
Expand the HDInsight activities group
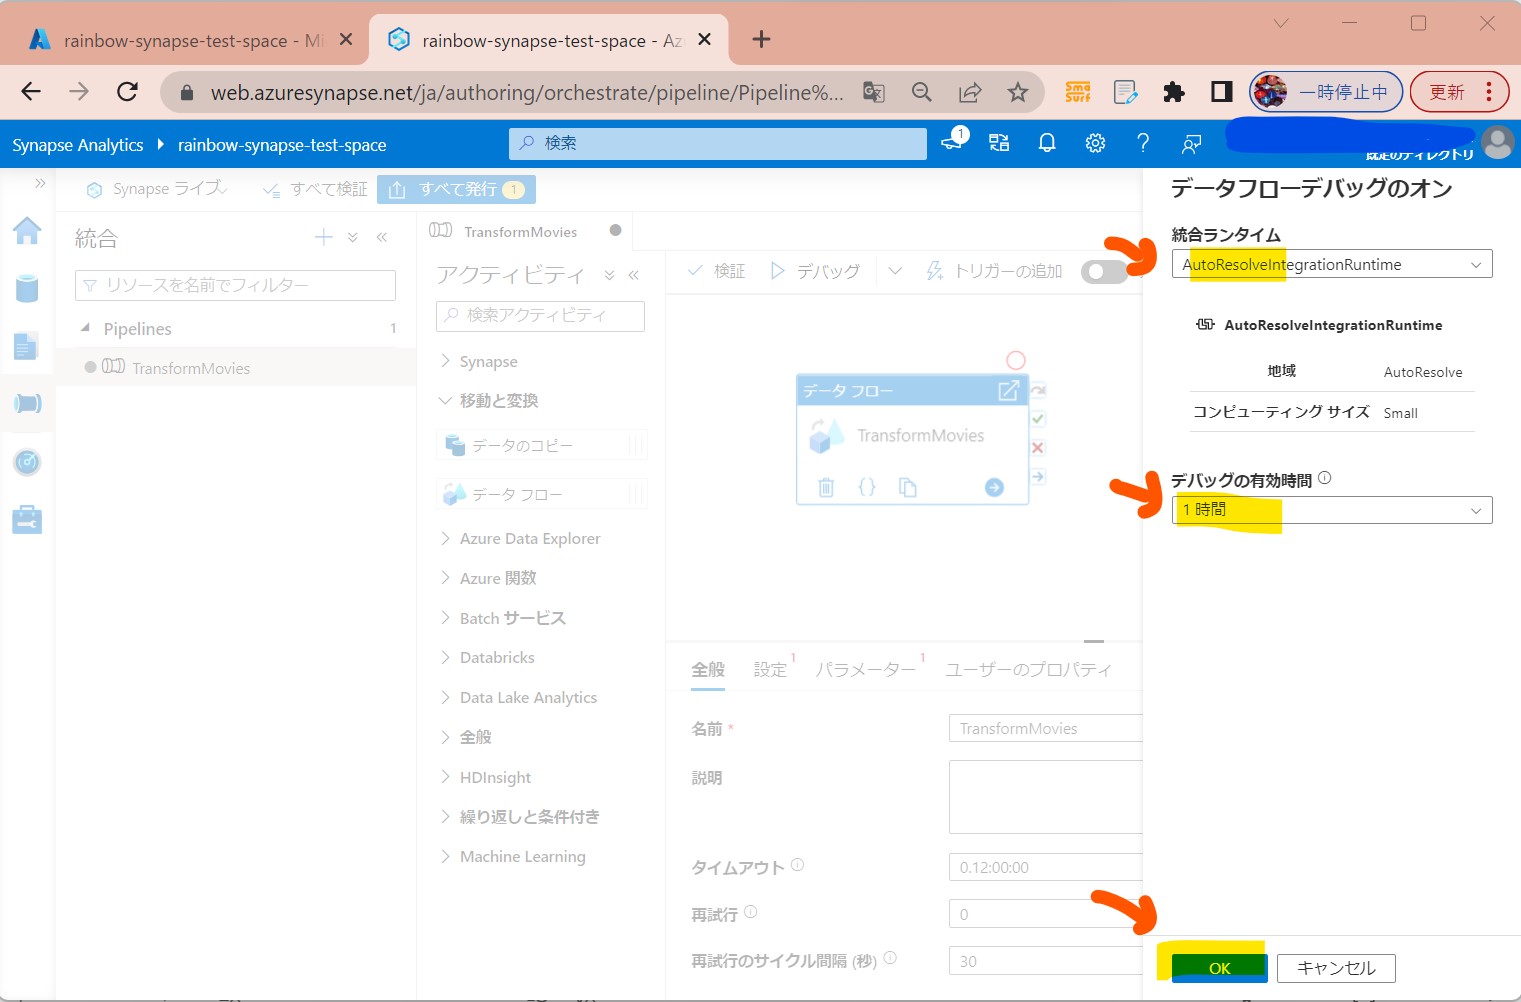(x=485, y=778)
